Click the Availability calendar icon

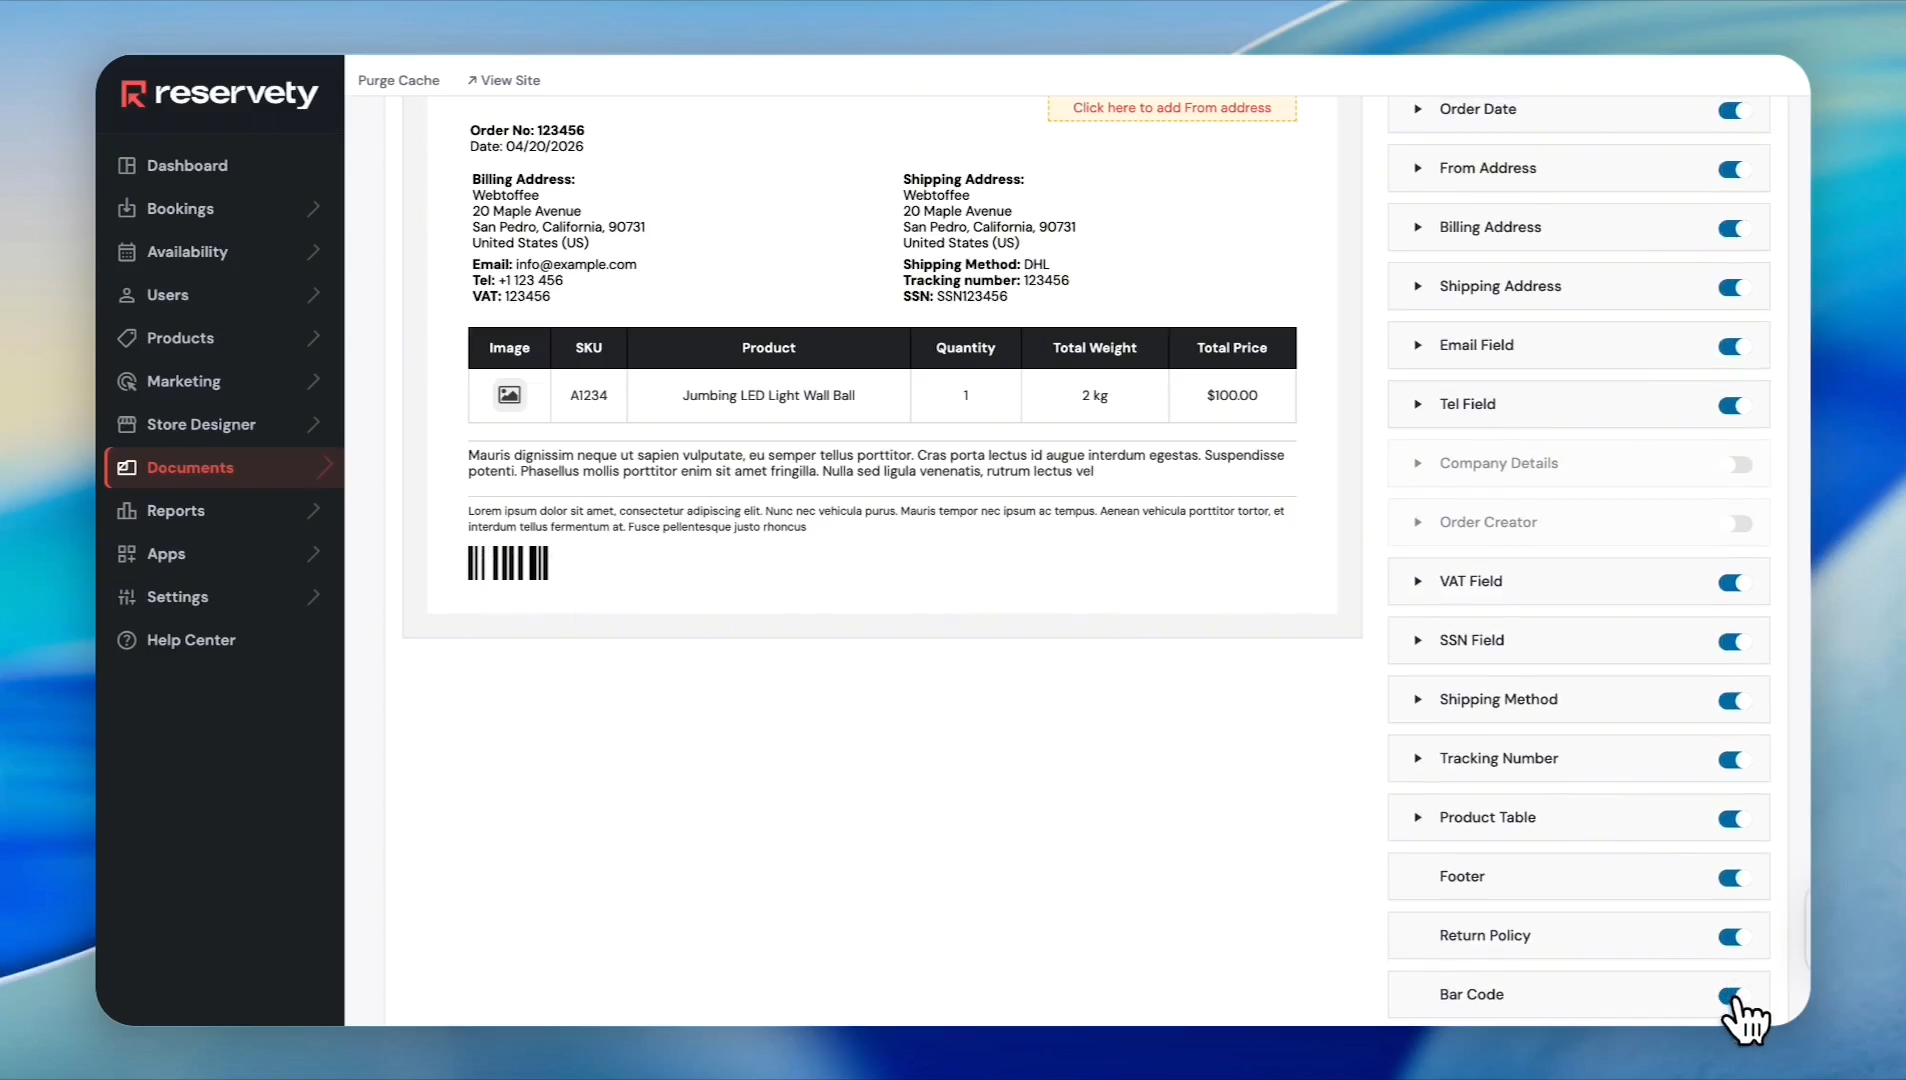coord(127,252)
